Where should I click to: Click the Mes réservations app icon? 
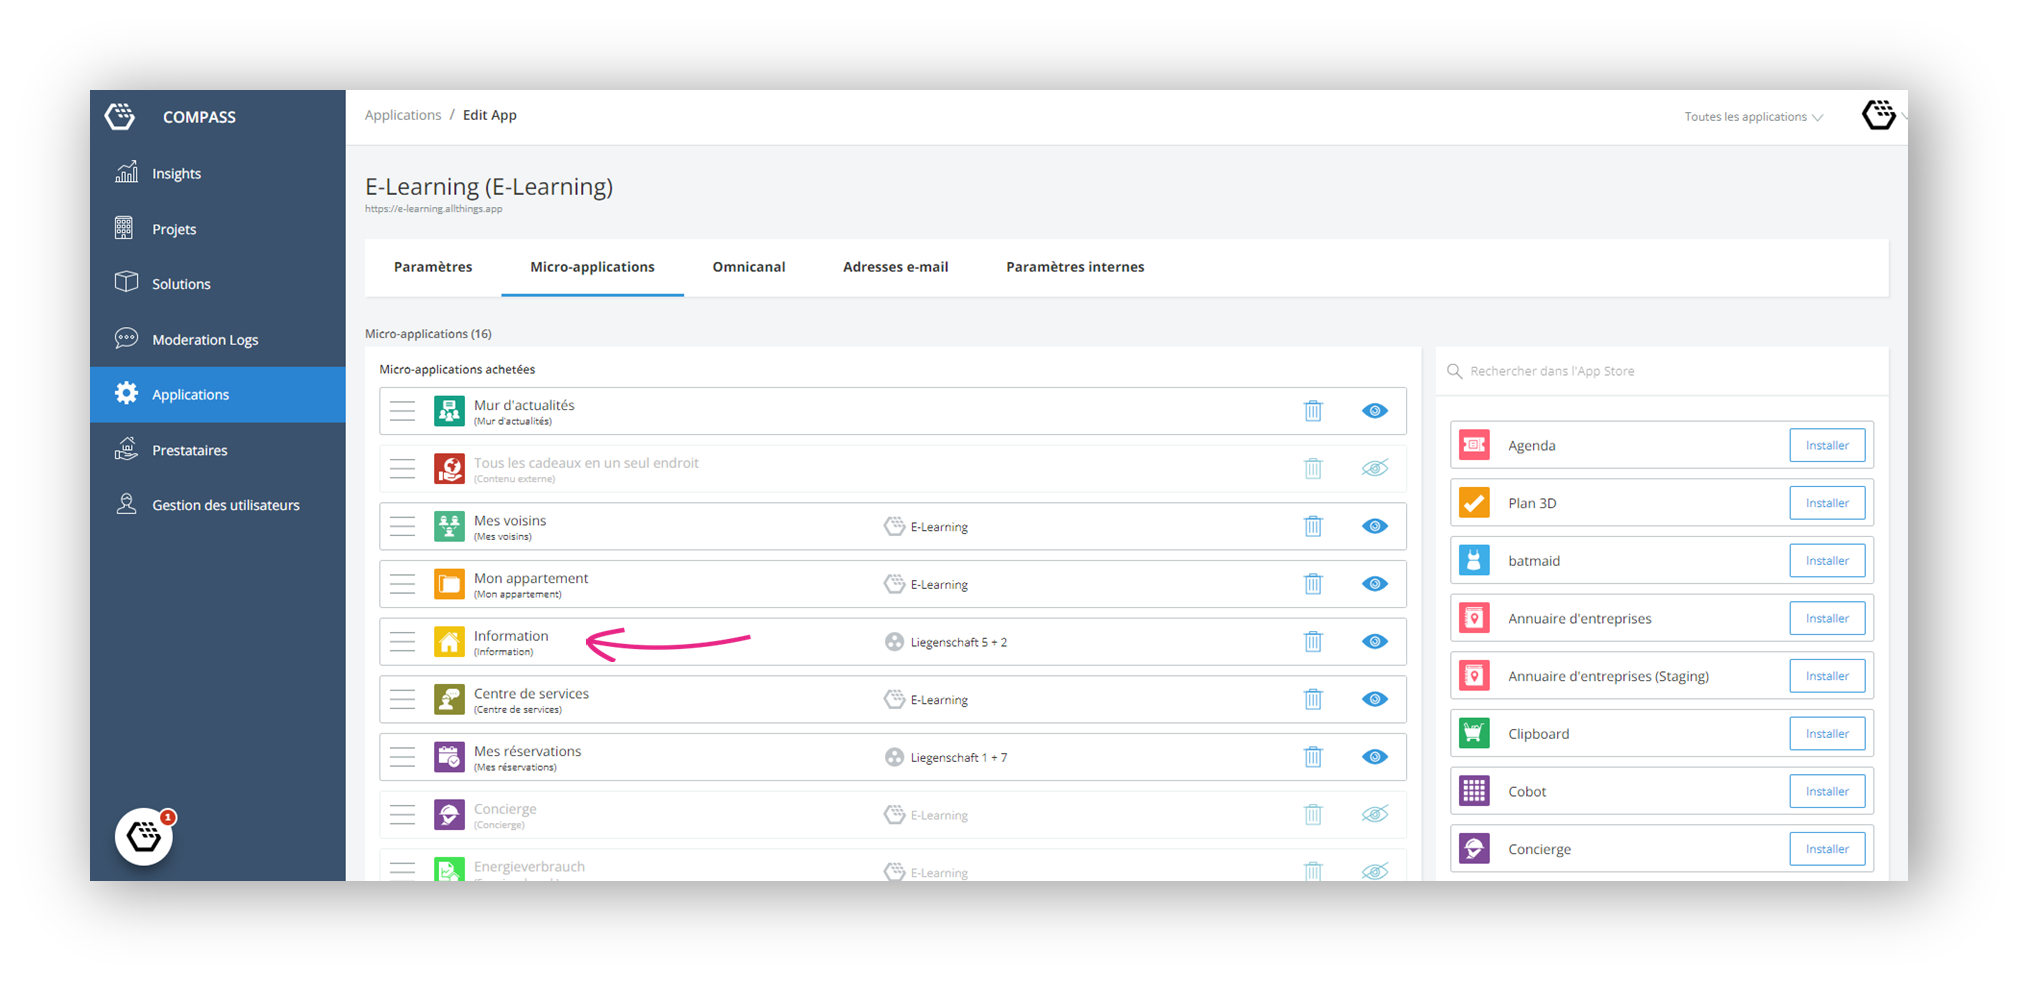[449, 757]
